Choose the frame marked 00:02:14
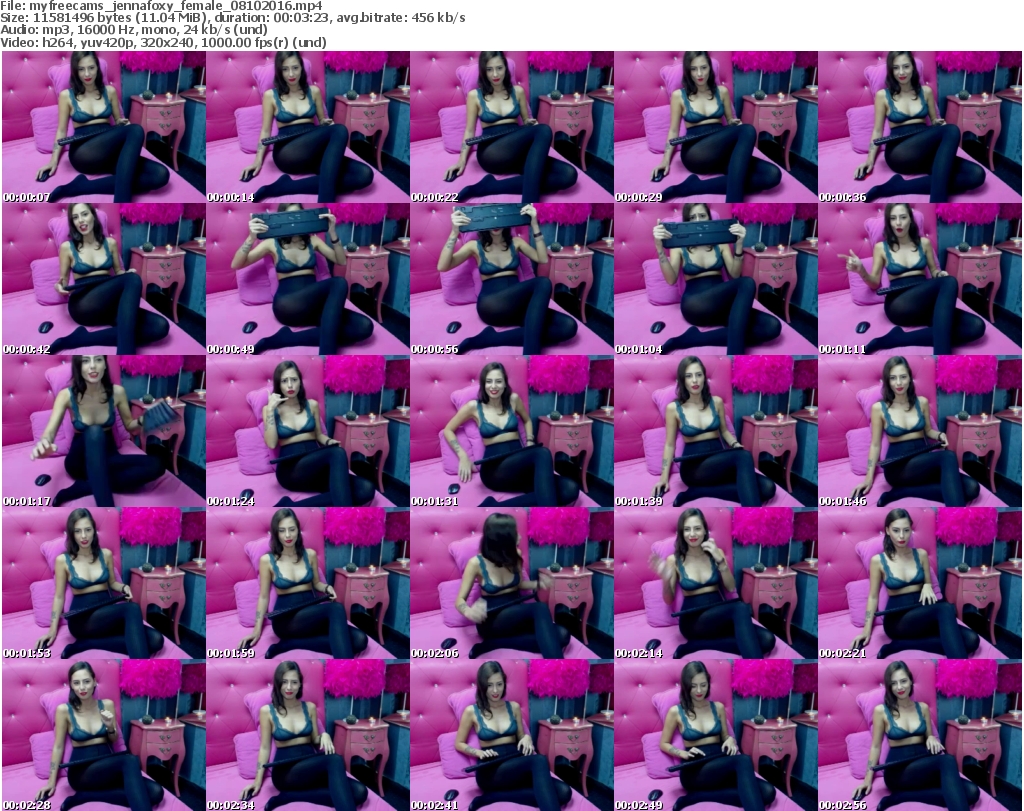This screenshot has width=1024, height=811. click(716, 583)
